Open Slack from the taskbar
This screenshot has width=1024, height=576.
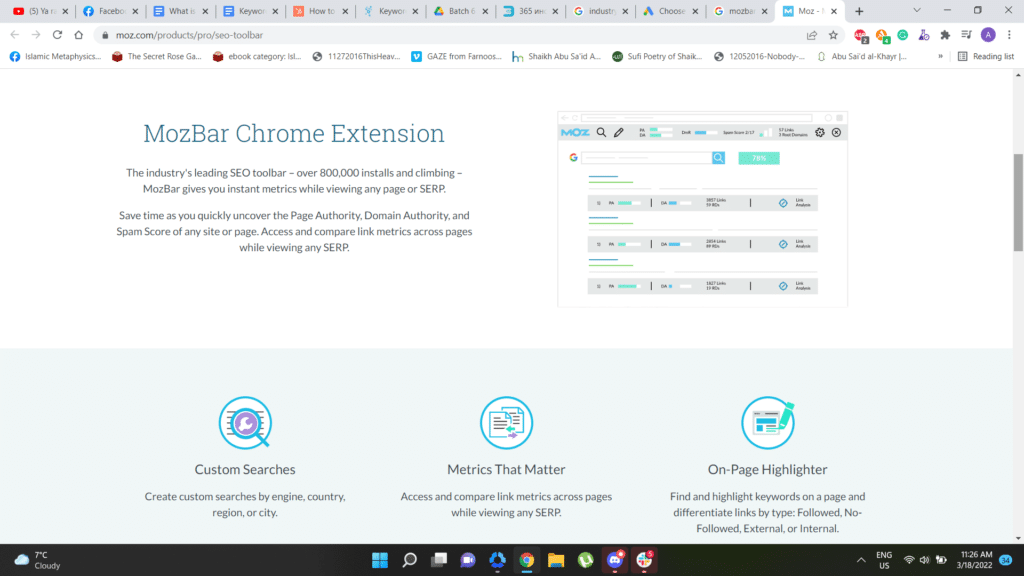click(644, 560)
